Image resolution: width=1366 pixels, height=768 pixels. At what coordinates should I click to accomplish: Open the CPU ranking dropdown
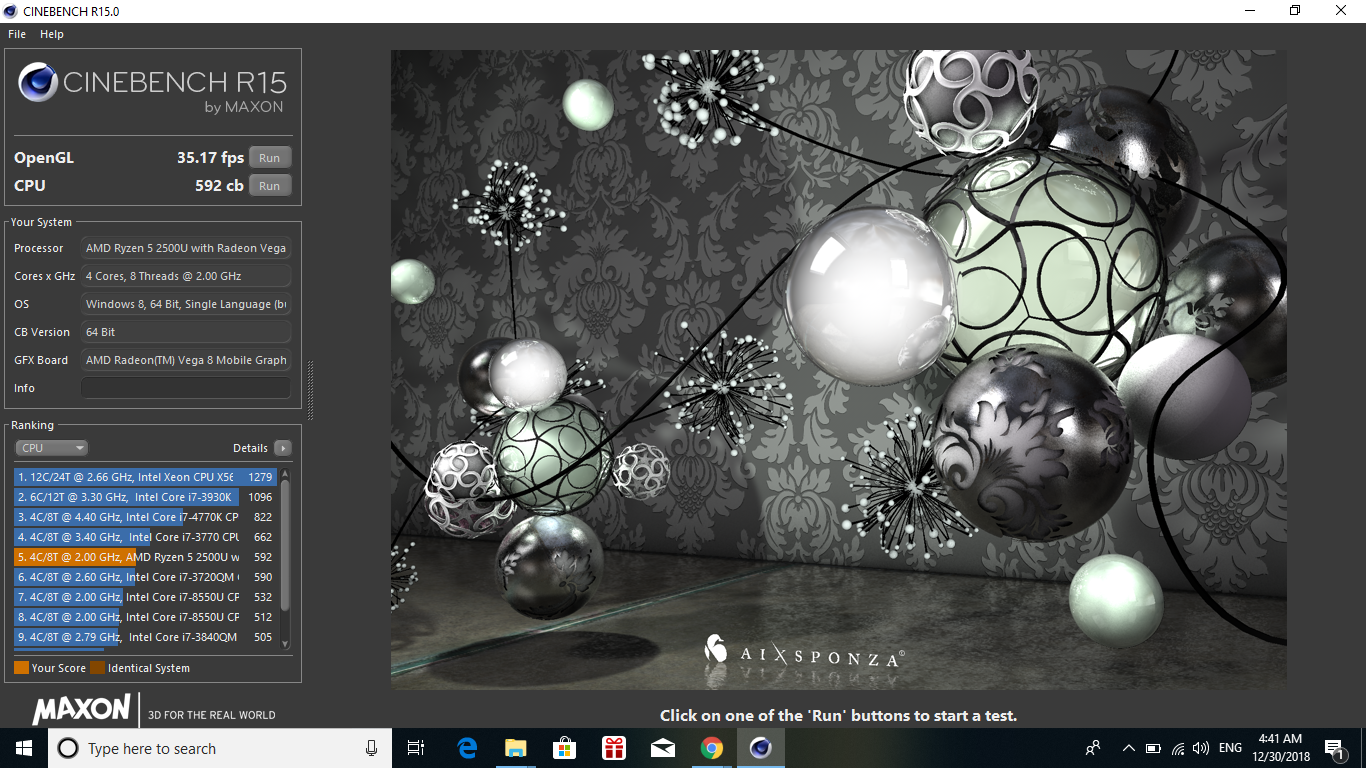[51, 448]
